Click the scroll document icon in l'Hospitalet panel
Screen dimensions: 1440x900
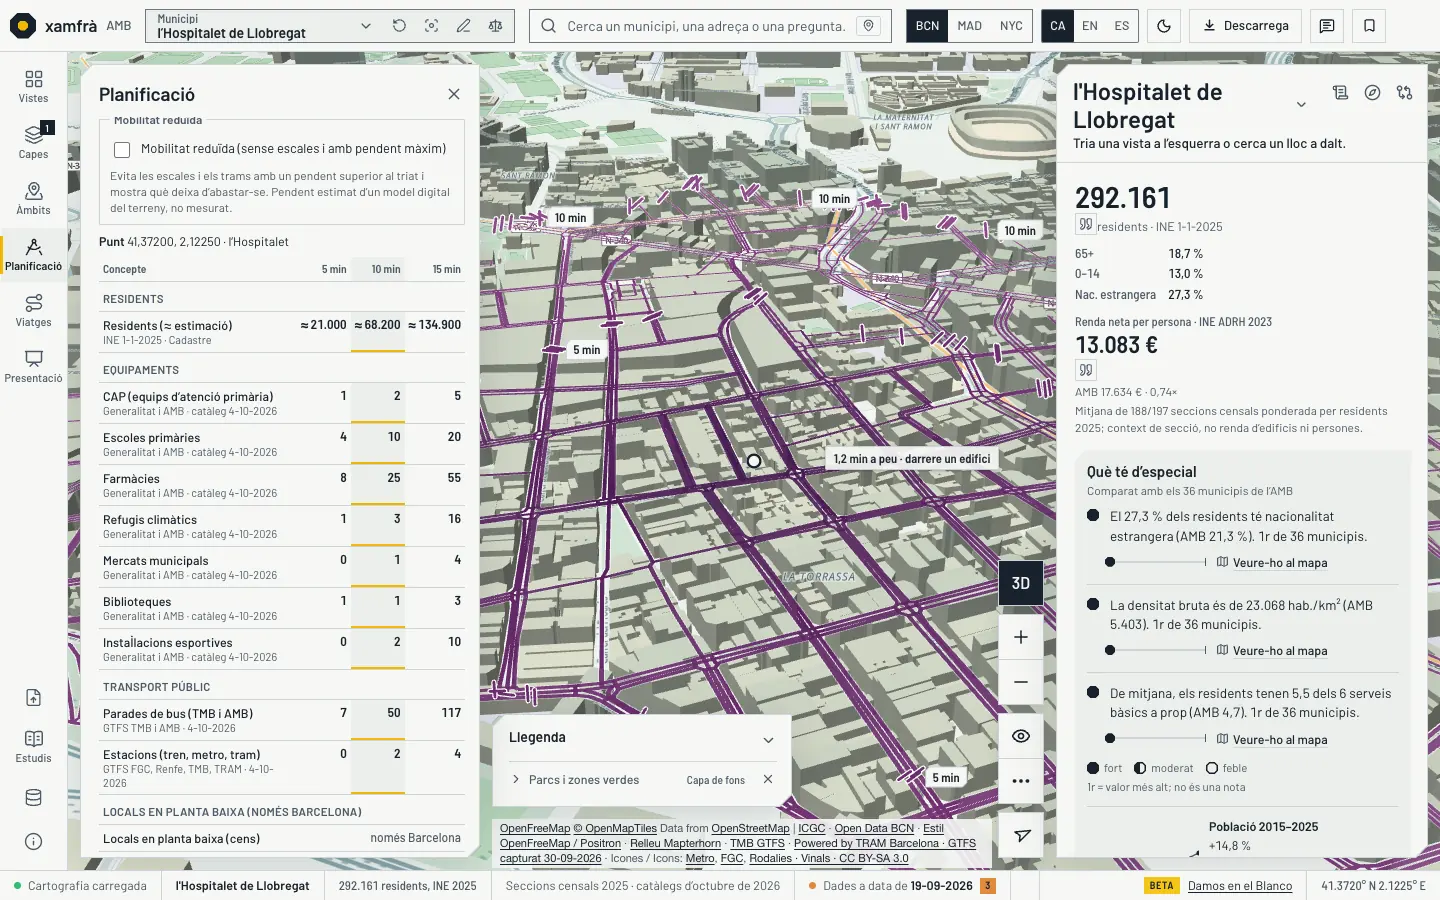point(1340,93)
